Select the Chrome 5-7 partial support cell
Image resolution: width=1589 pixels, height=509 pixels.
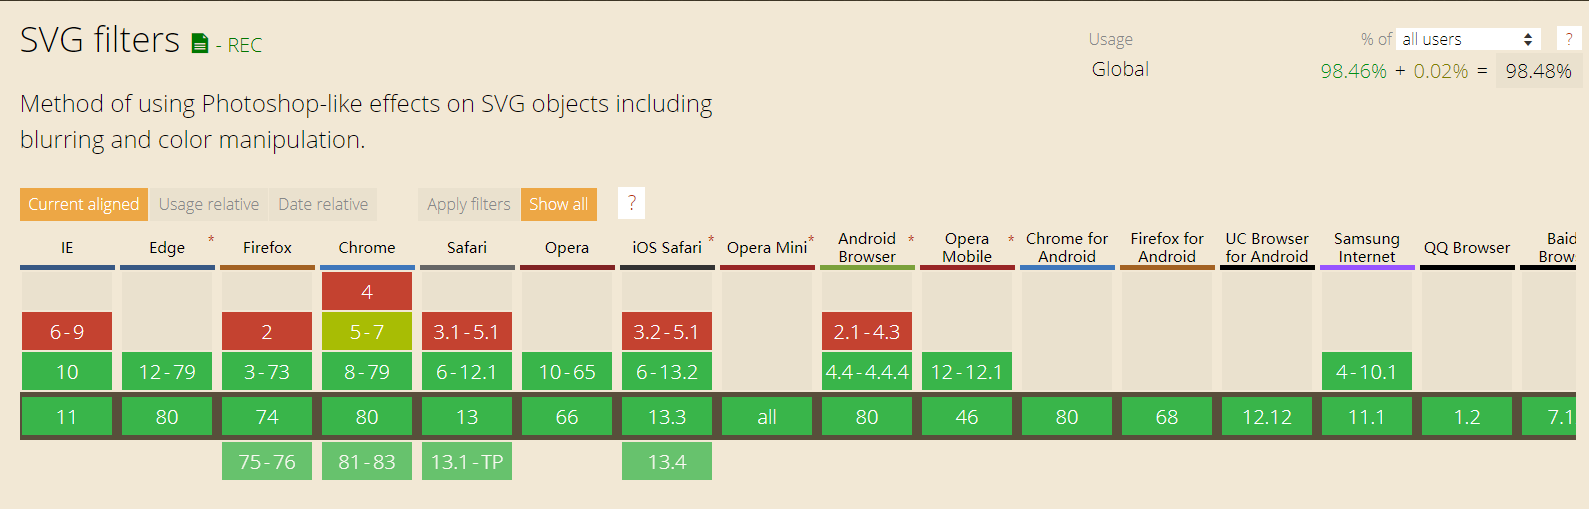click(367, 332)
